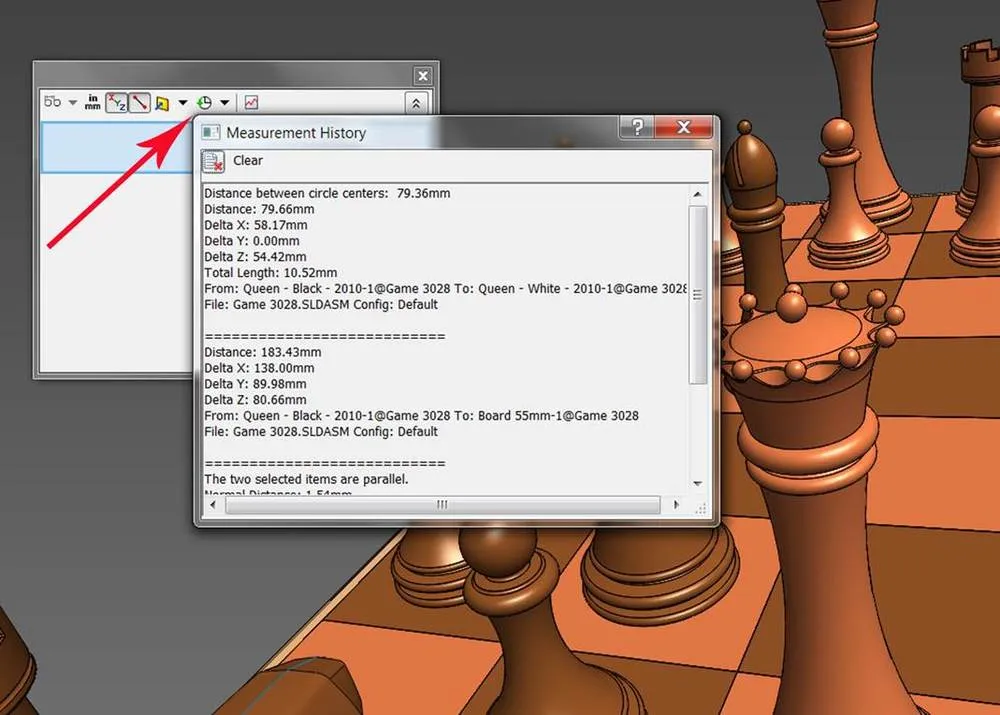Viewport: 1000px width, 715px height.
Task: Collapse the Measure dialog with the chevron
Action: (x=415, y=101)
